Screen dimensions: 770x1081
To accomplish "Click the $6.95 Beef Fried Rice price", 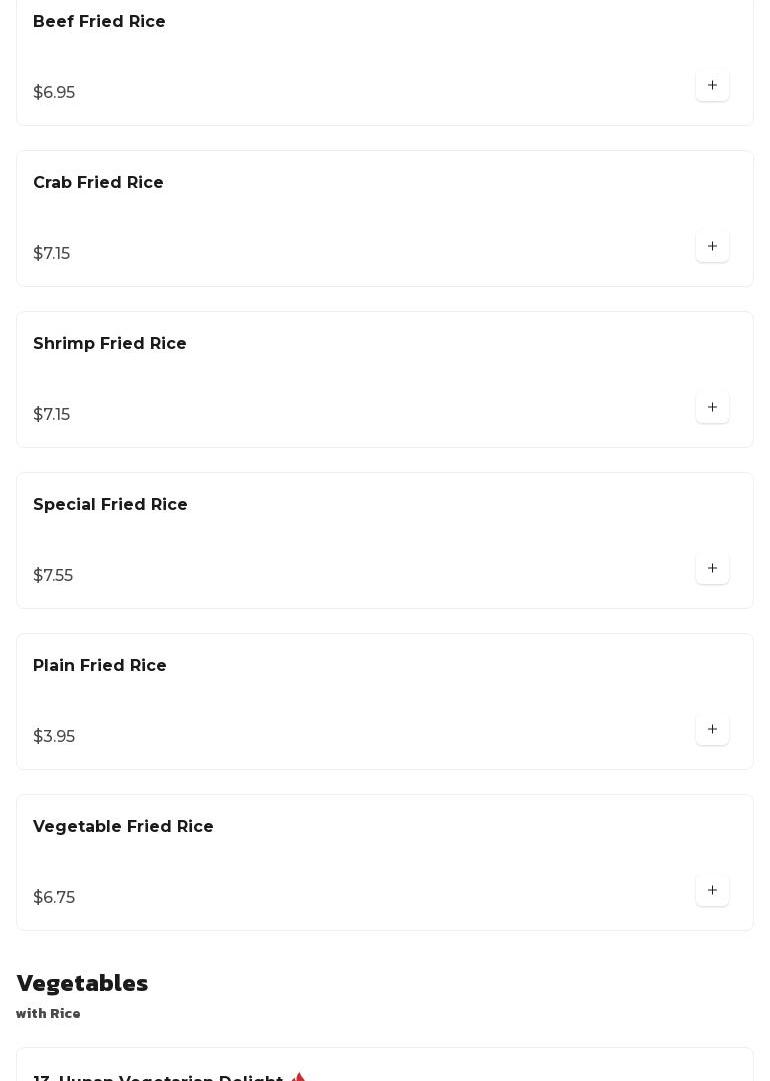I will click(x=54, y=93).
